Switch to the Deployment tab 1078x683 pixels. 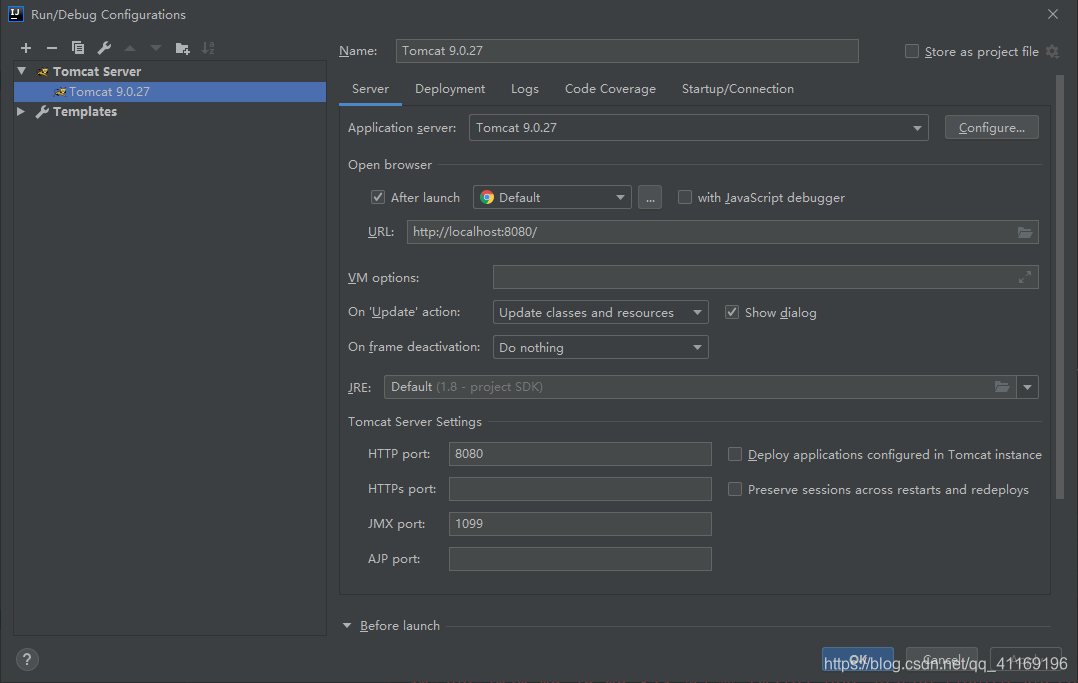tap(450, 89)
